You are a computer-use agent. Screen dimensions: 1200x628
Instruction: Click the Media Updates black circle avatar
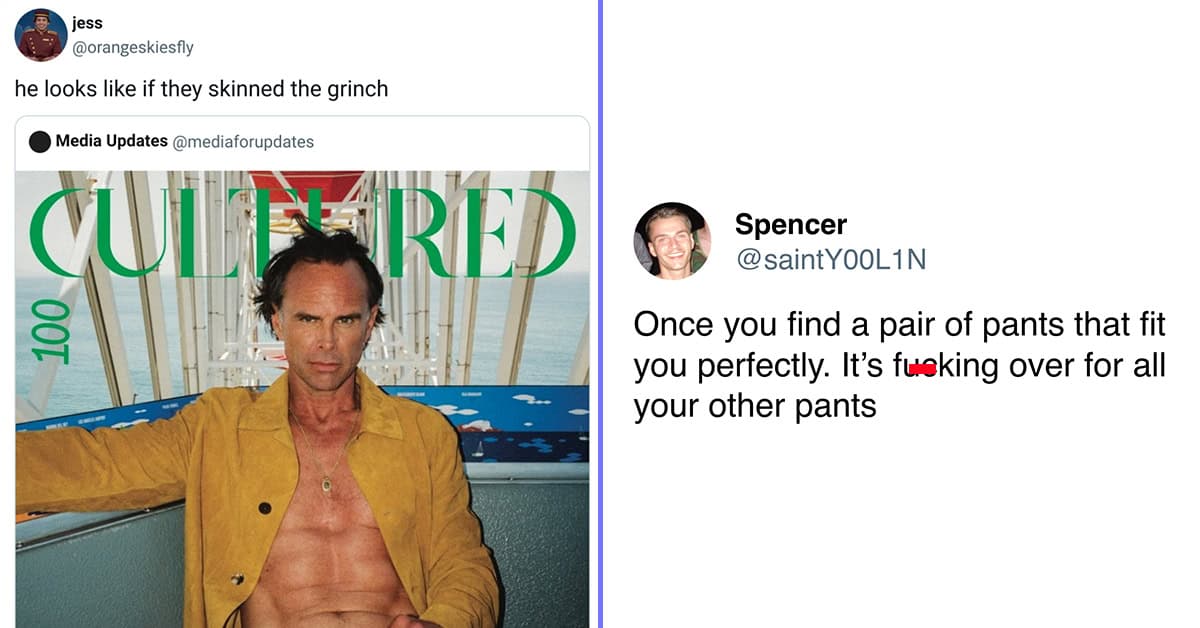coord(40,142)
